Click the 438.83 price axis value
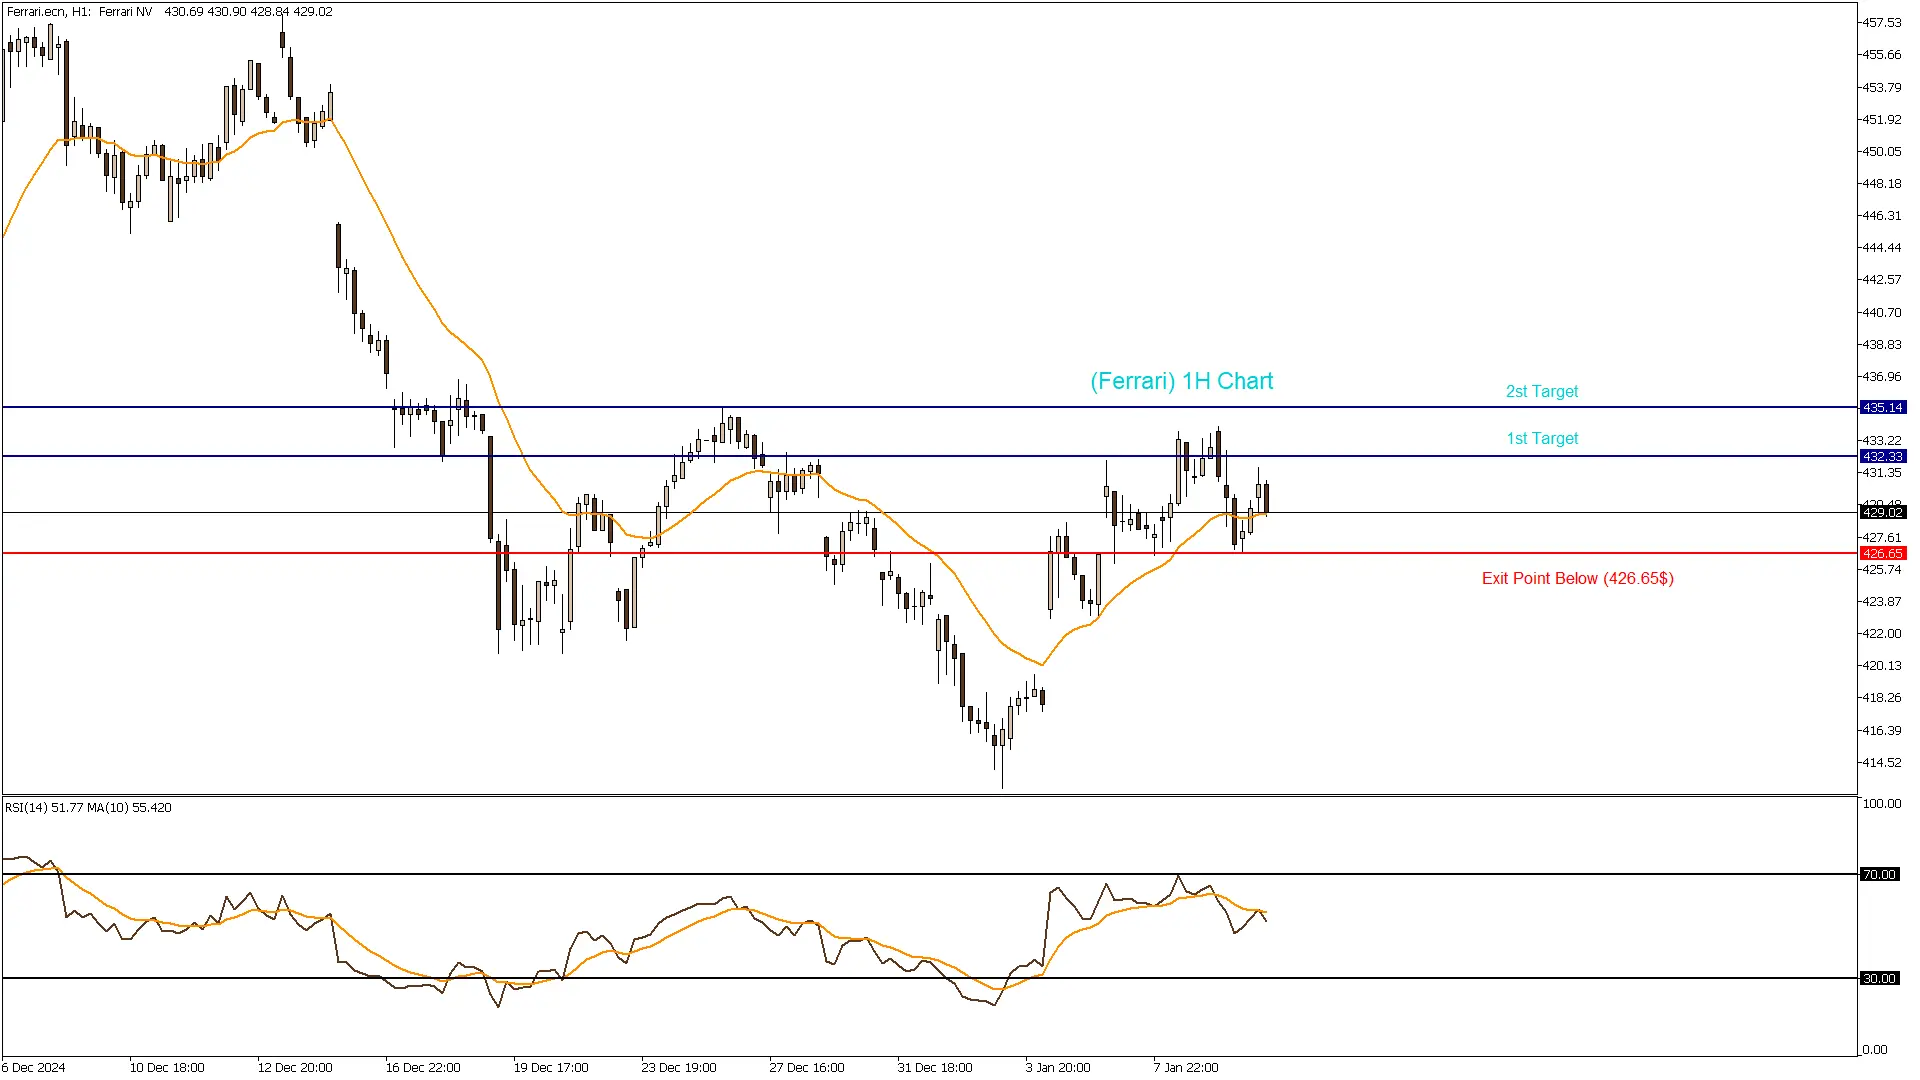 (1880, 345)
